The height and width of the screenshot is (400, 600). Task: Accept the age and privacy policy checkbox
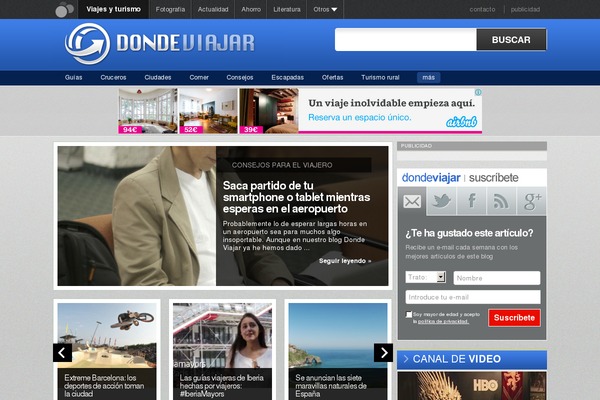(409, 314)
